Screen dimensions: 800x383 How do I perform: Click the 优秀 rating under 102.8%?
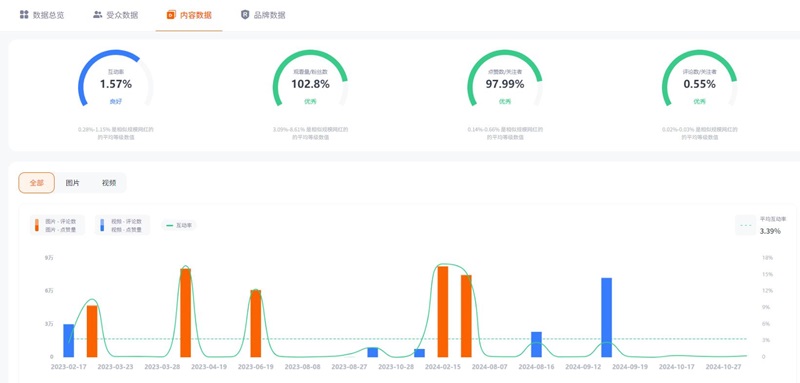(x=310, y=101)
